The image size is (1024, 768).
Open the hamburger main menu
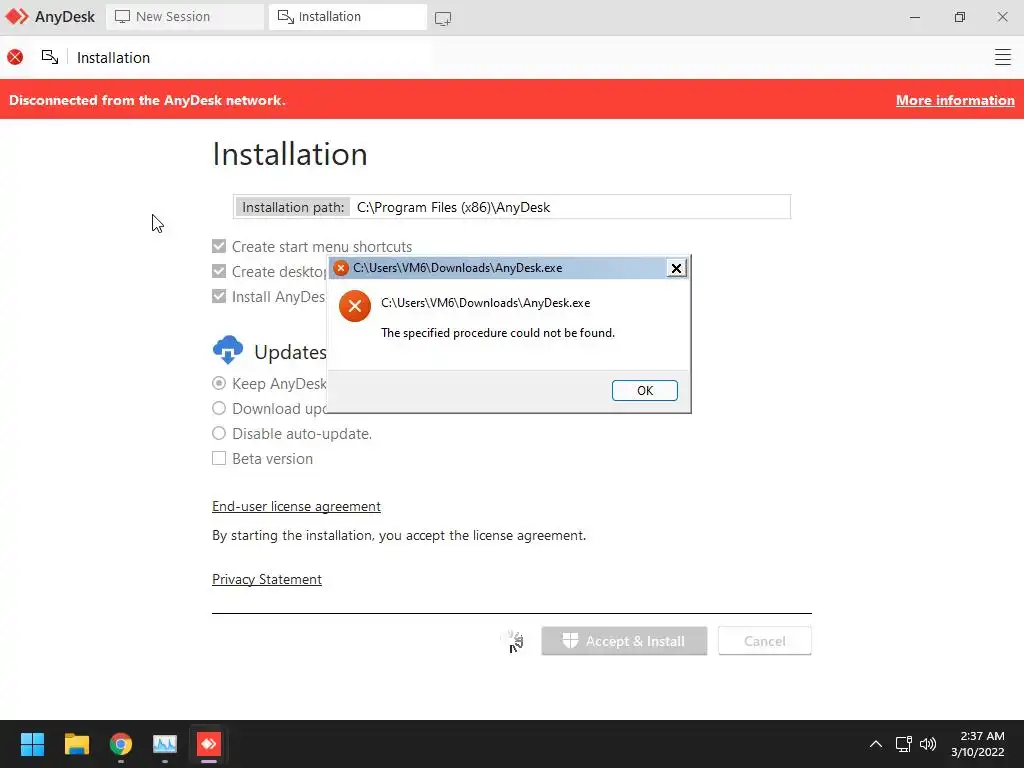point(1002,57)
